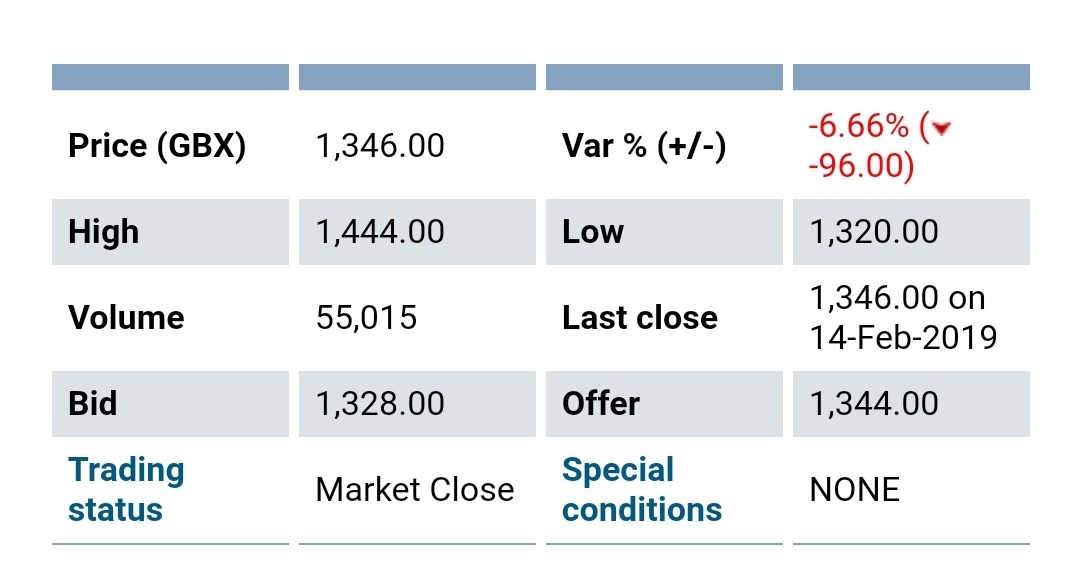Click the red down arrow indicator

(x=938, y=128)
